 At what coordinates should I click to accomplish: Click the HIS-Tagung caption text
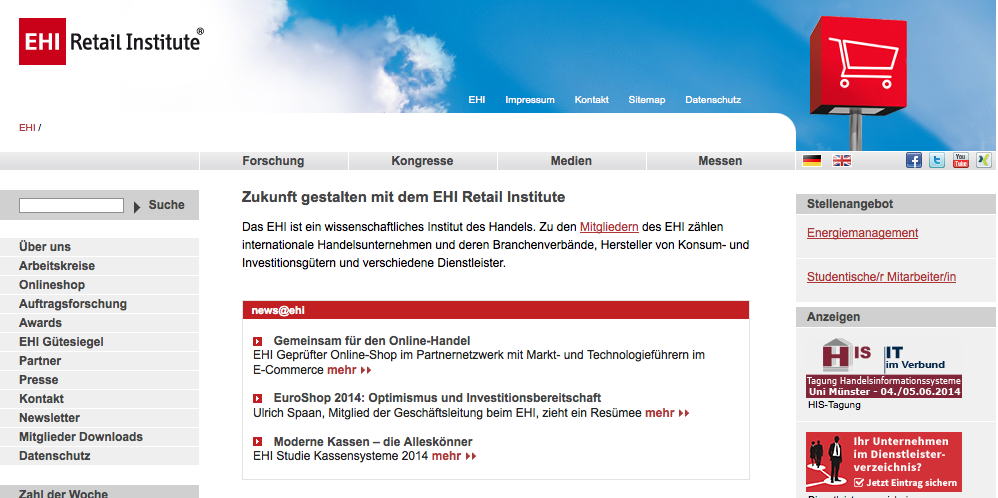click(x=834, y=405)
